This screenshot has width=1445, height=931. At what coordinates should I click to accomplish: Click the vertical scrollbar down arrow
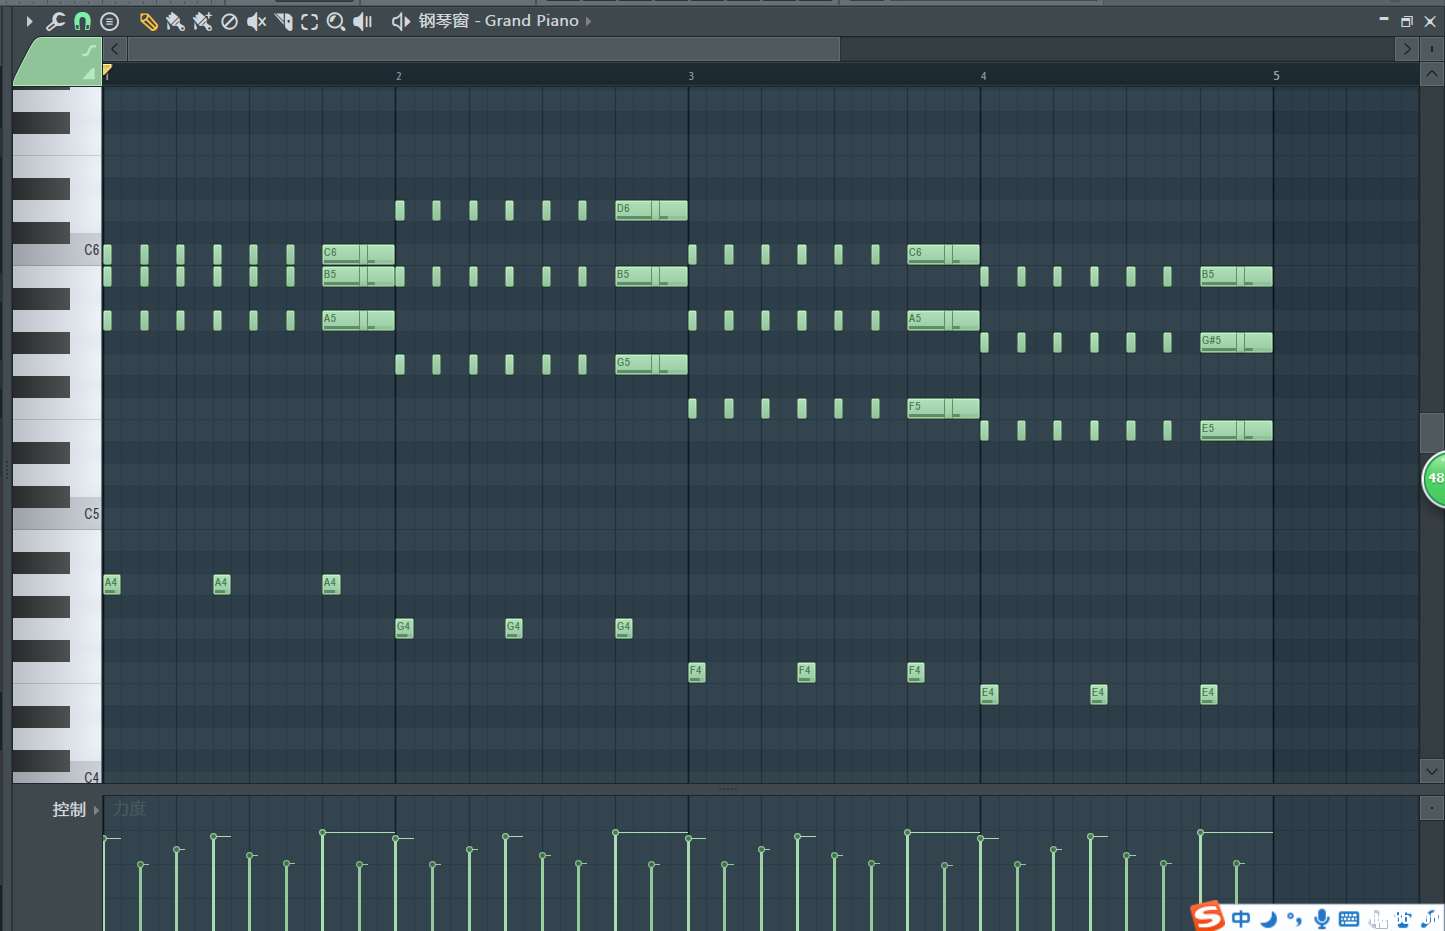[1432, 771]
